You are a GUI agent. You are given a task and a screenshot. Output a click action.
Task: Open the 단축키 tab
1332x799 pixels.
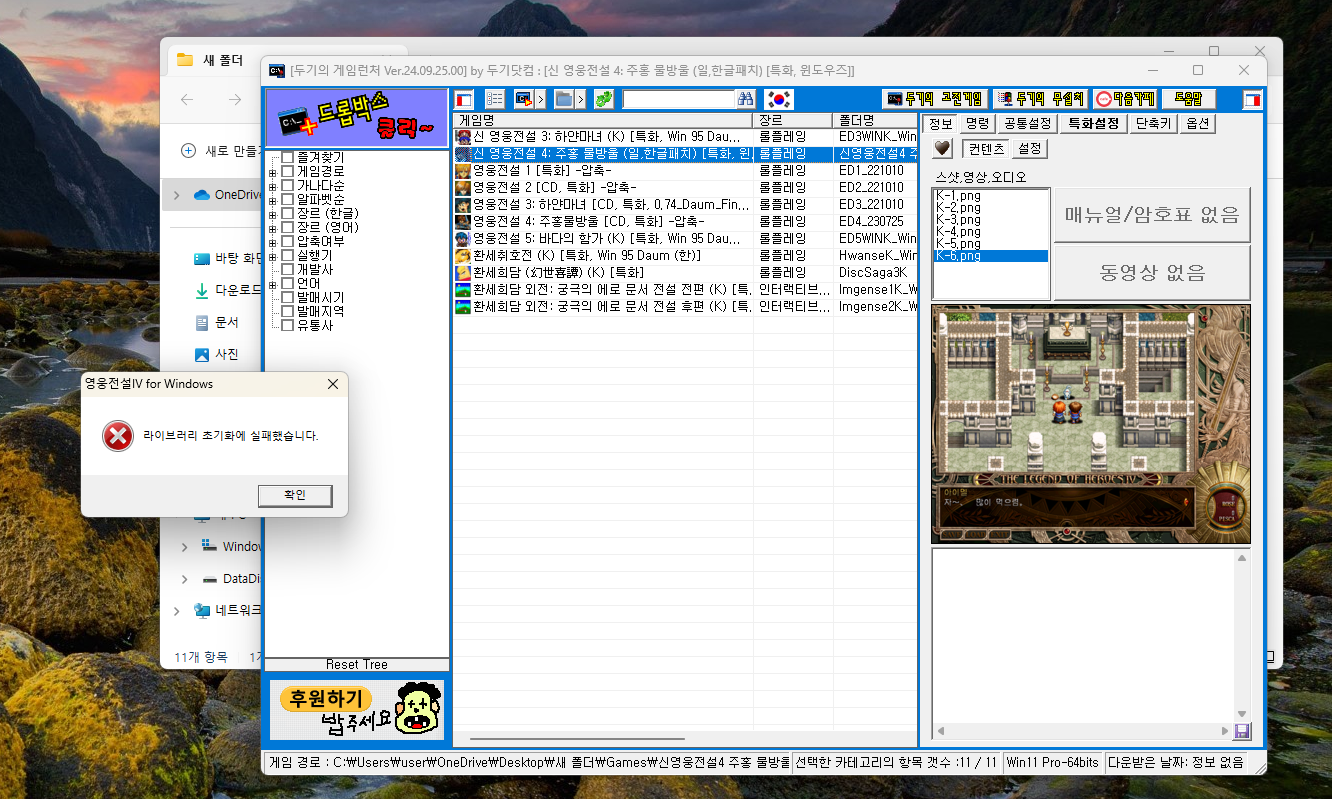coord(1155,123)
